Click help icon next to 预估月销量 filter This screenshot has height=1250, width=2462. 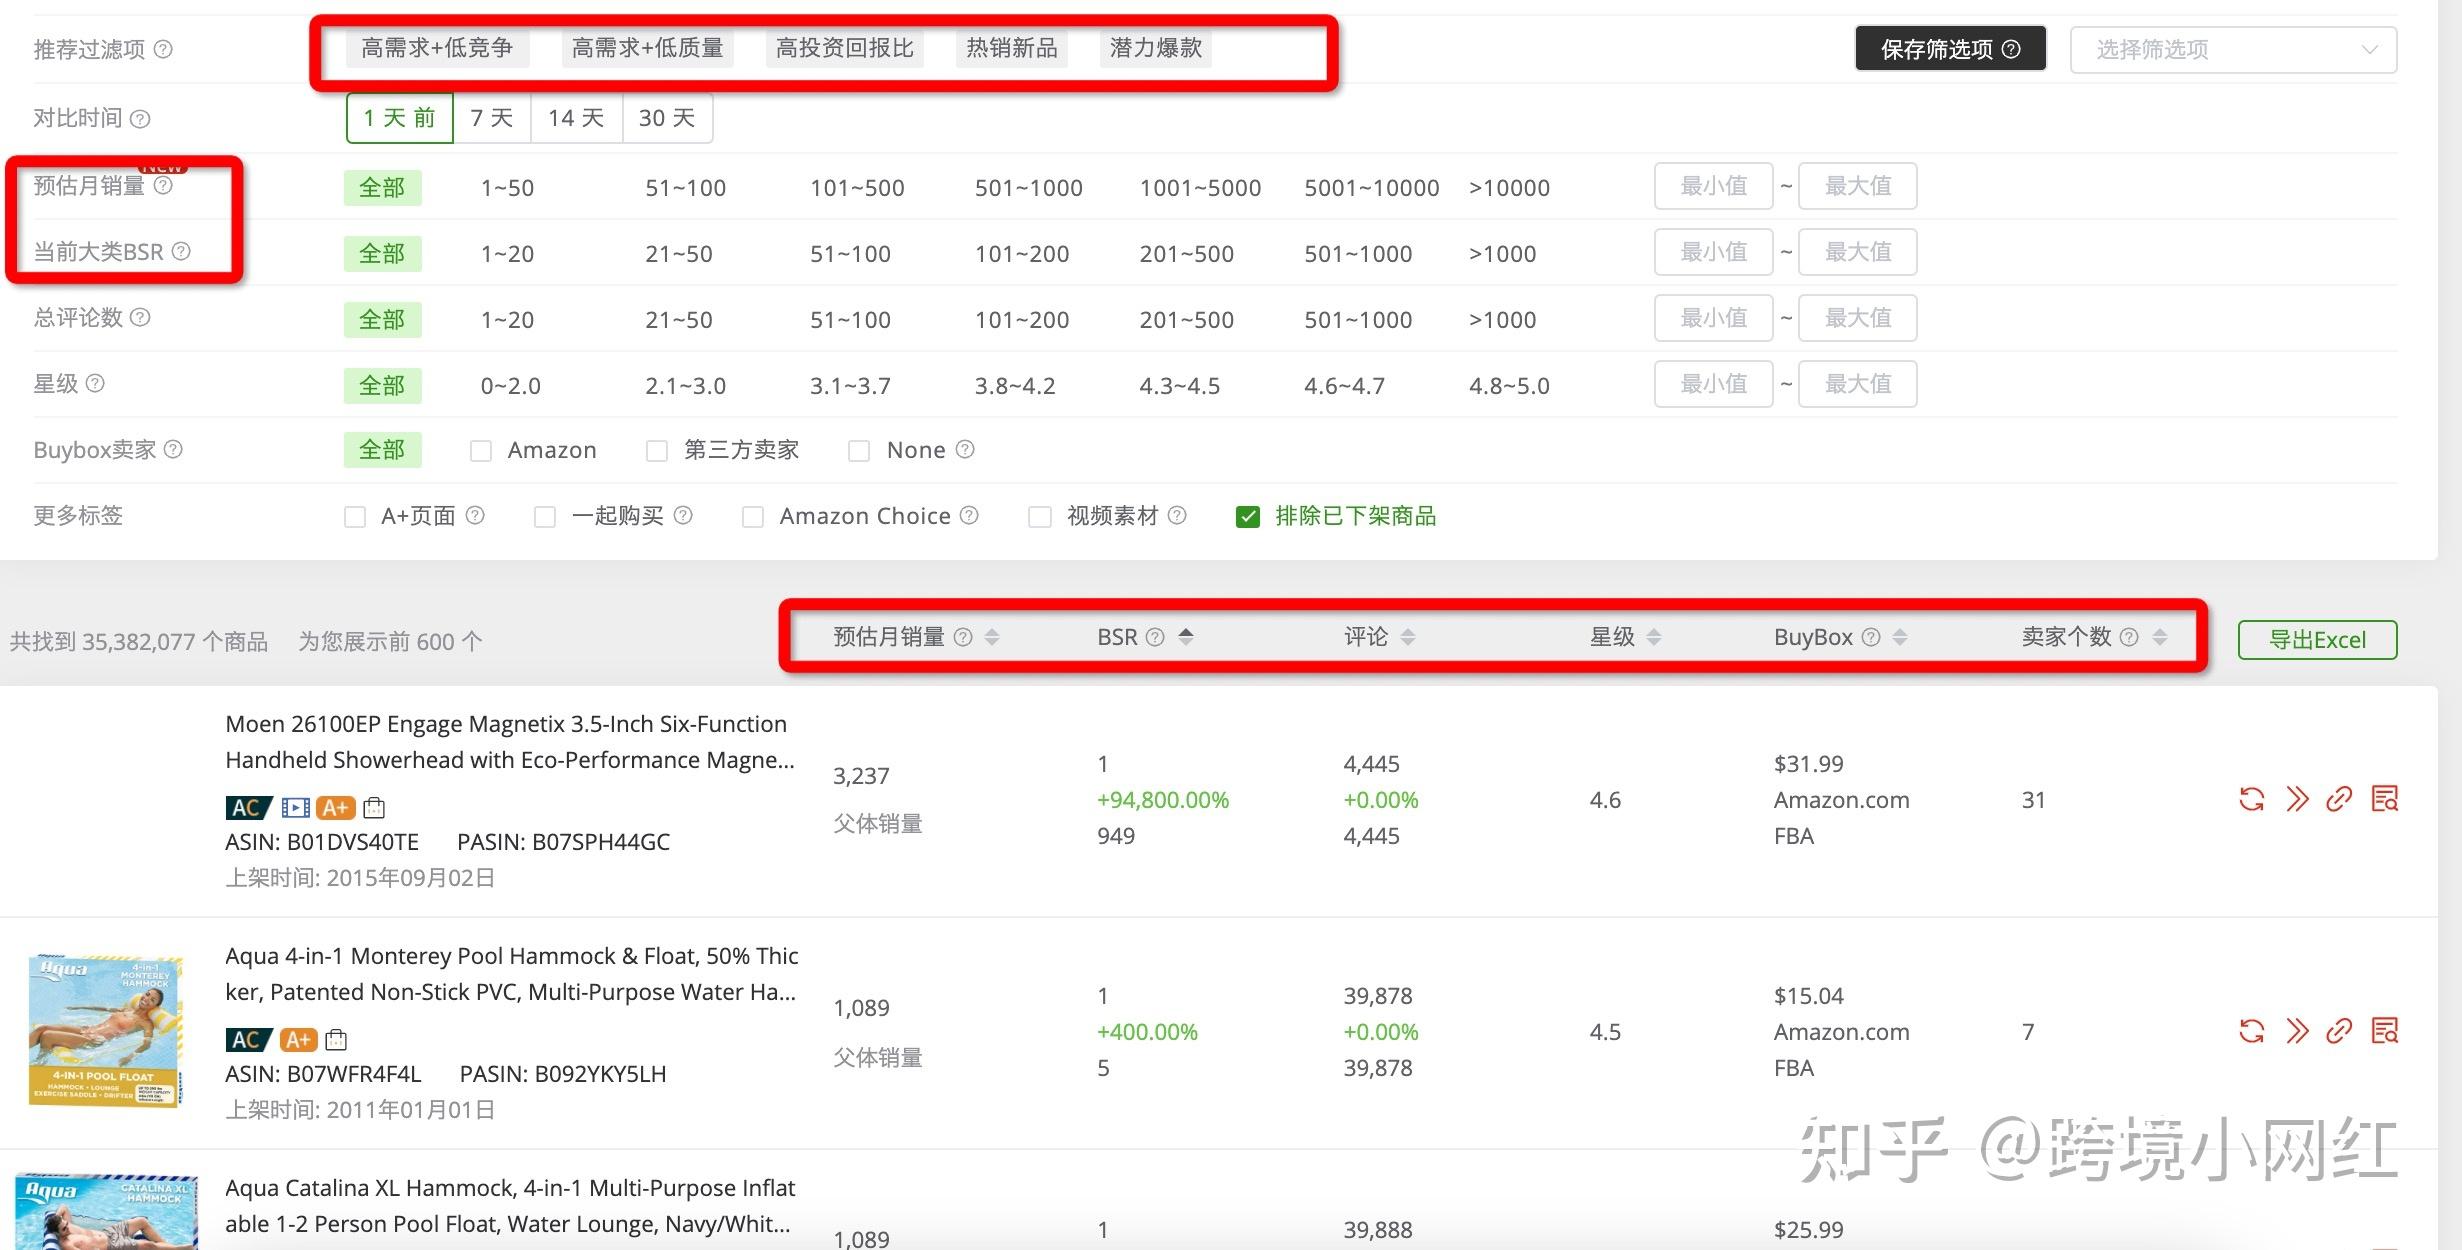pos(163,186)
